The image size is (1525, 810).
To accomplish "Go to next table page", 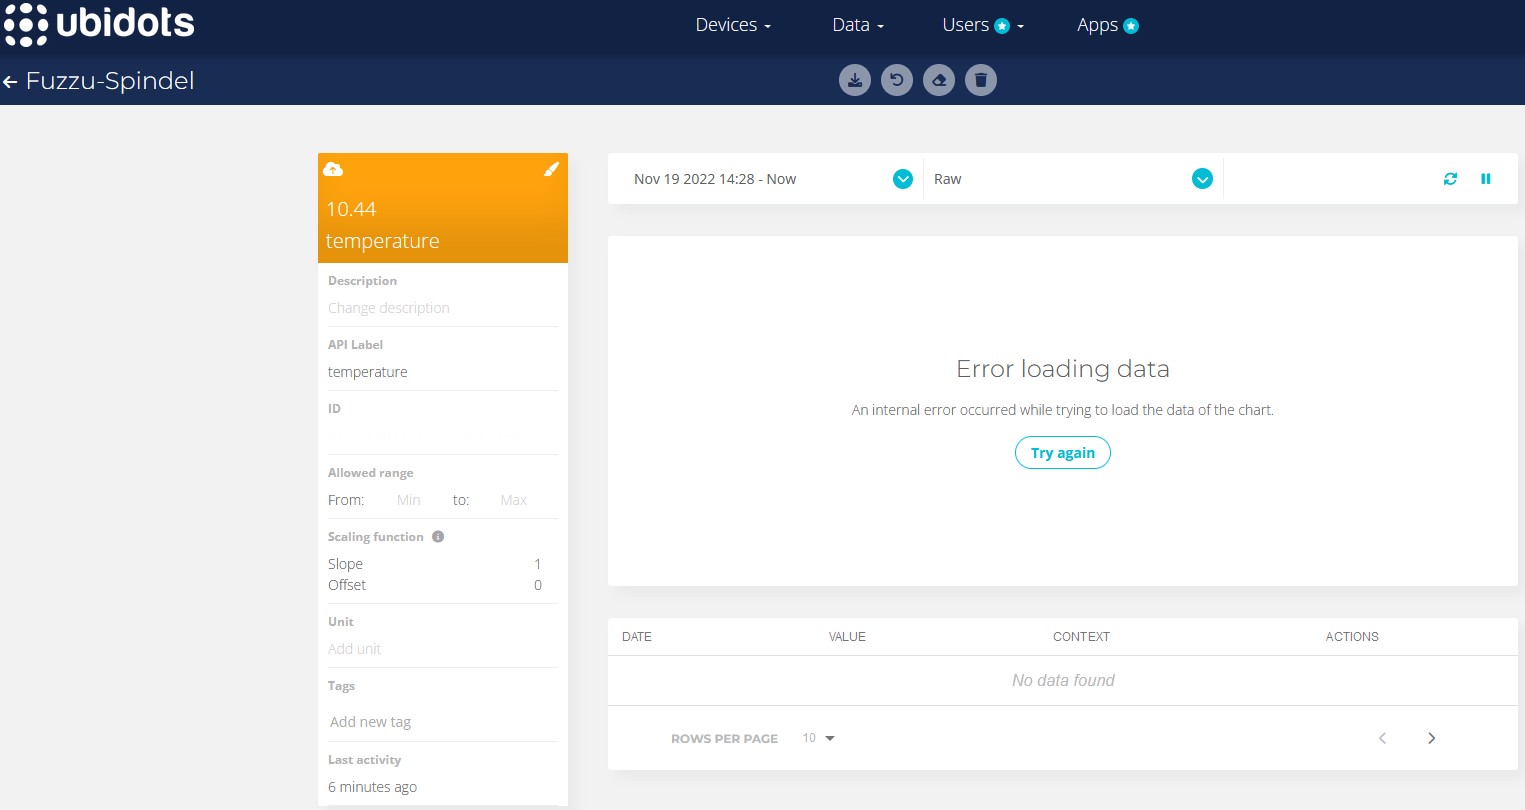I will pyautogui.click(x=1431, y=738).
